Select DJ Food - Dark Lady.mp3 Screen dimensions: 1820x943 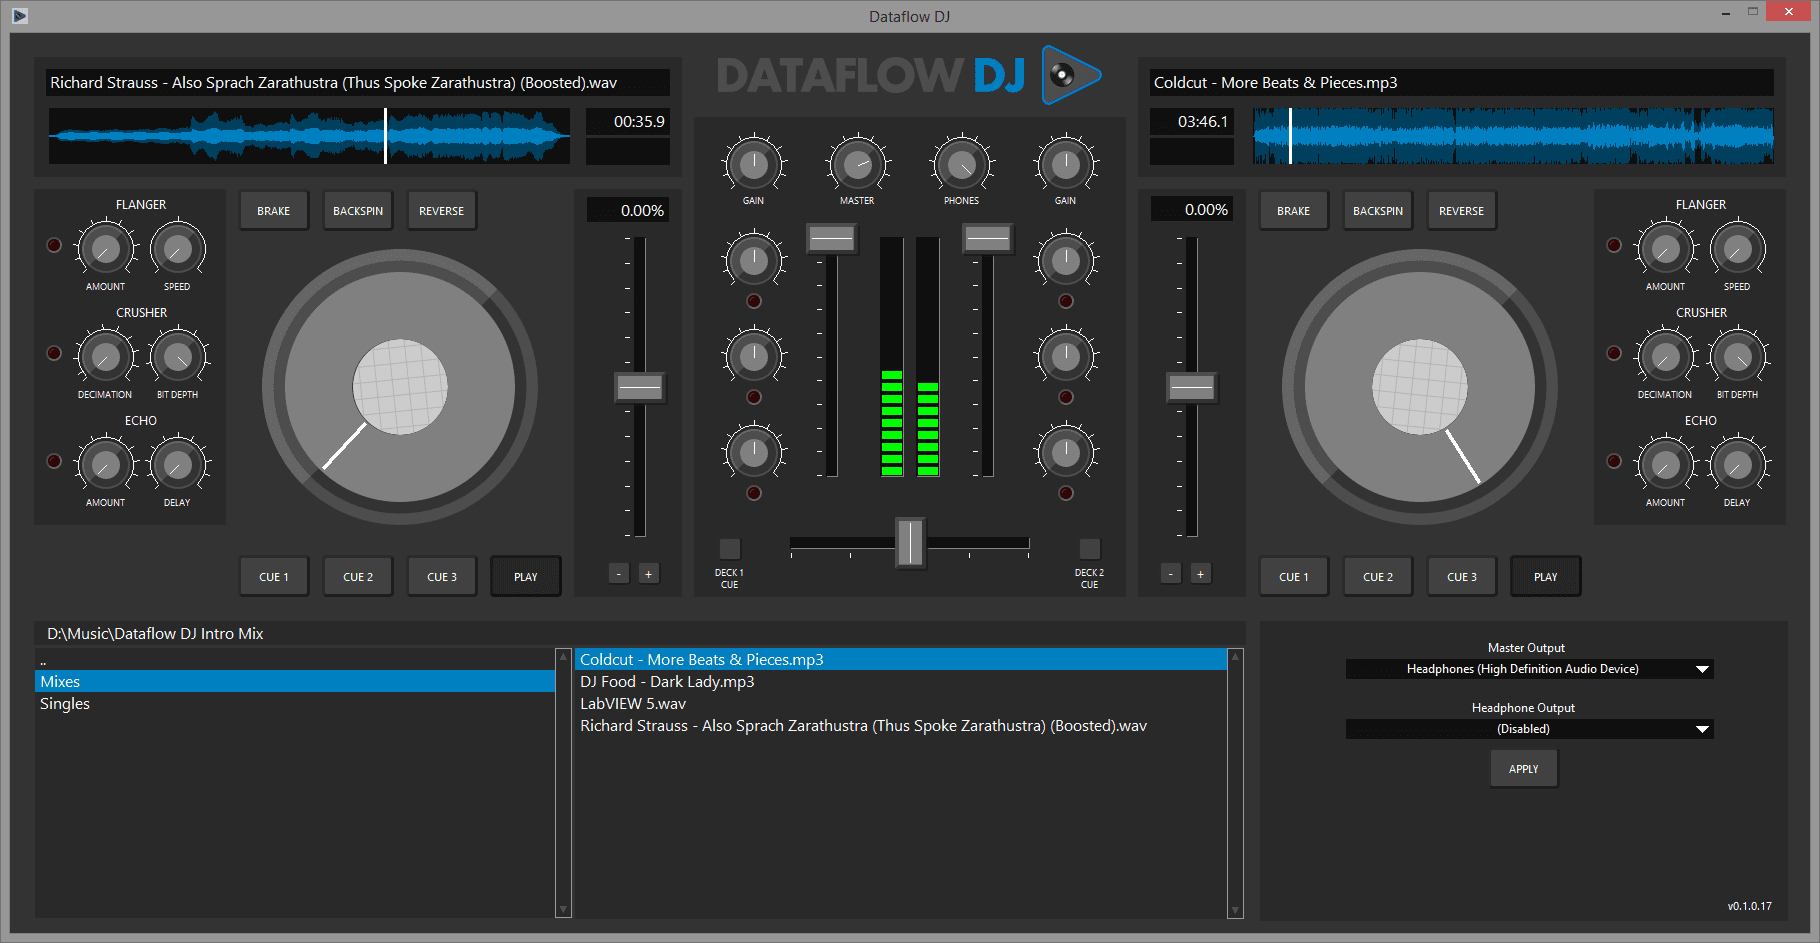tap(901, 681)
